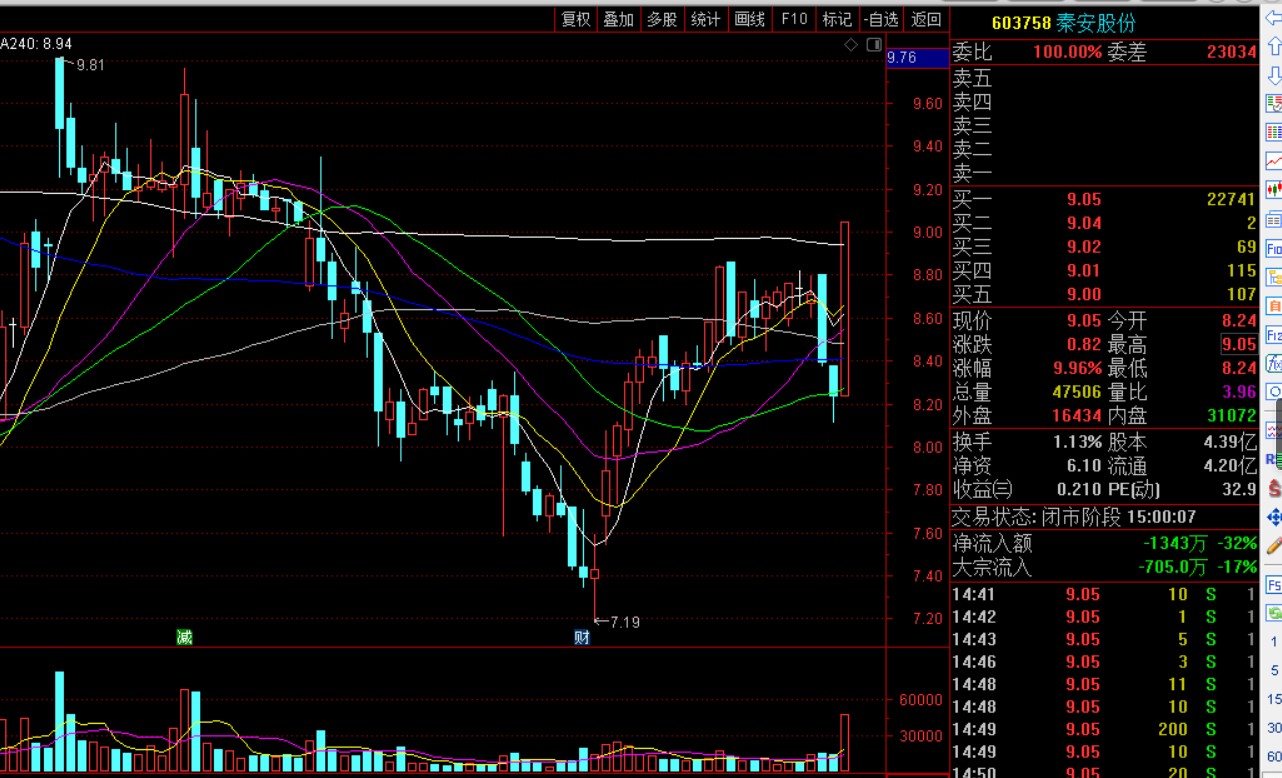
Task: Open the news document icon in sidebar
Action: tap(1273, 219)
